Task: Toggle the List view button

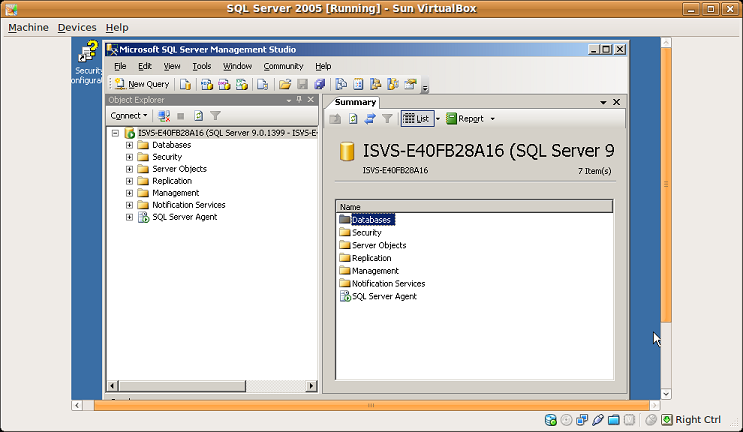Action: (x=417, y=119)
